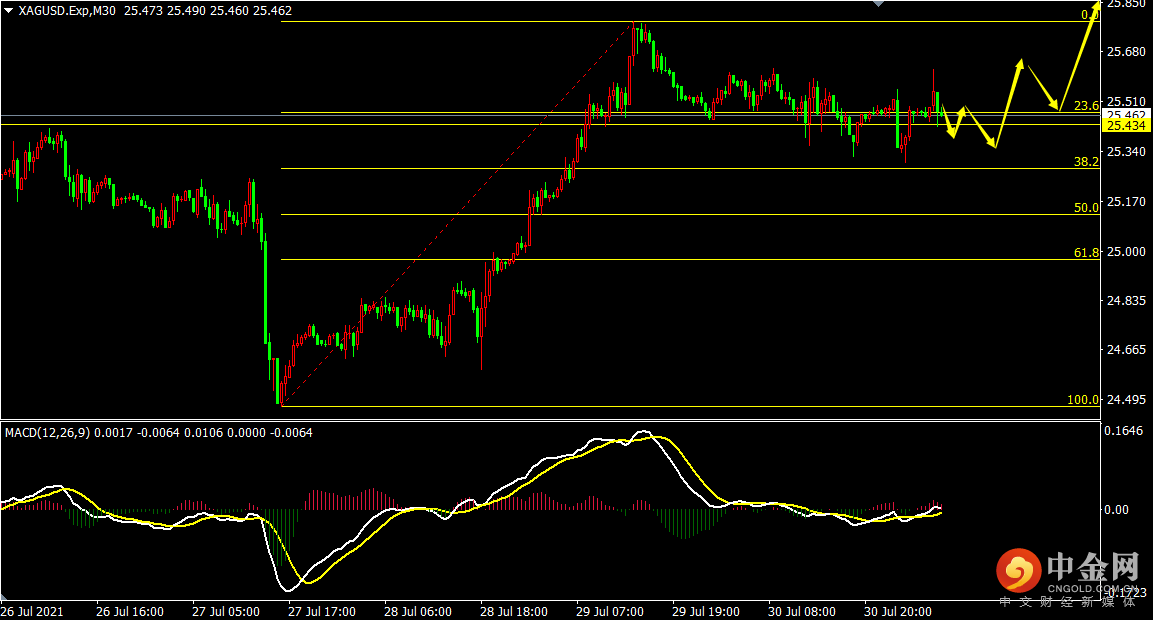The height and width of the screenshot is (620, 1153).
Task: Click the 27 Jul 05:00 time label
Action: tap(226, 612)
